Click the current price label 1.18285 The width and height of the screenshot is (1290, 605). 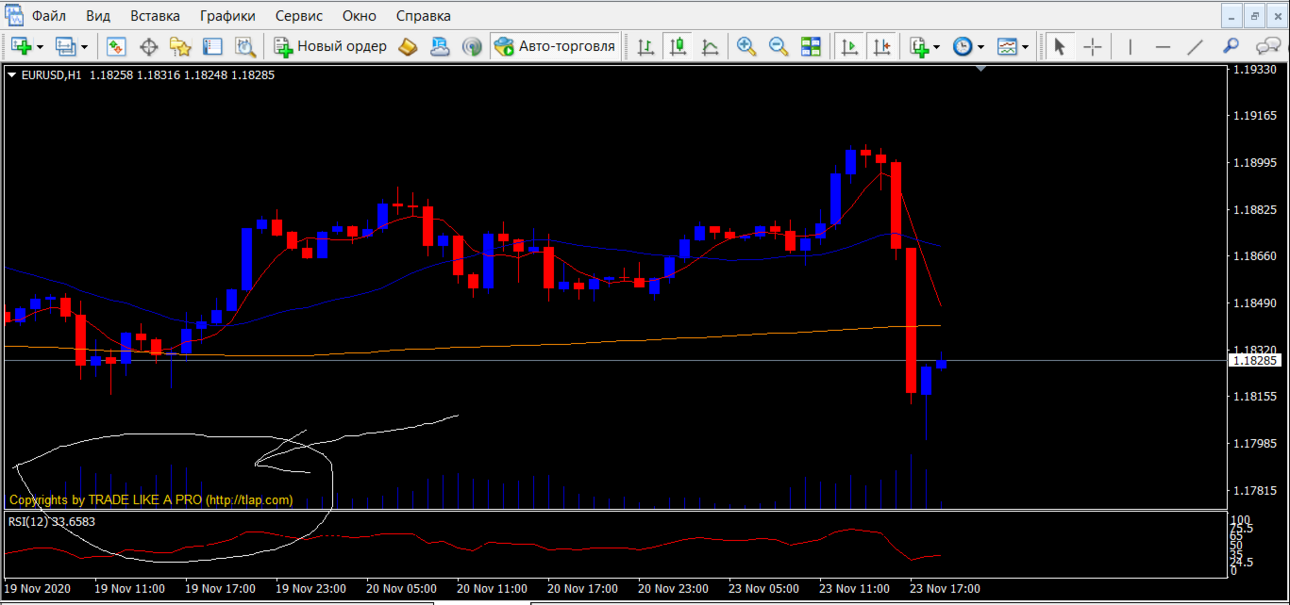tap(1255, 360)
